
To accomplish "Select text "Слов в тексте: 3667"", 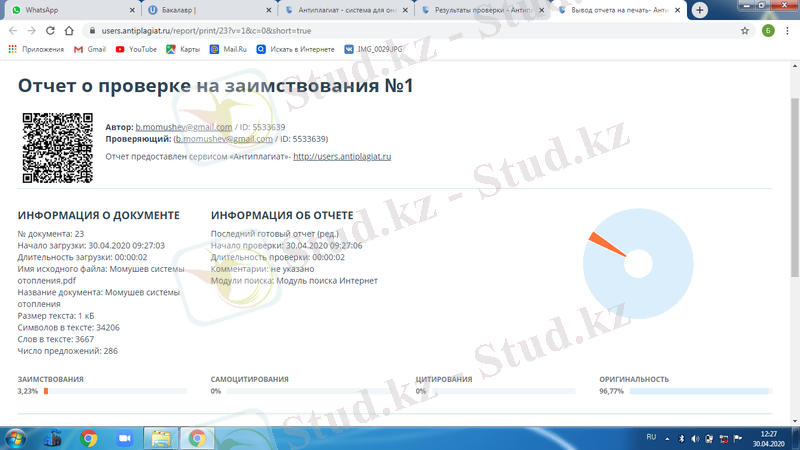I will click(x=56, y=339).
